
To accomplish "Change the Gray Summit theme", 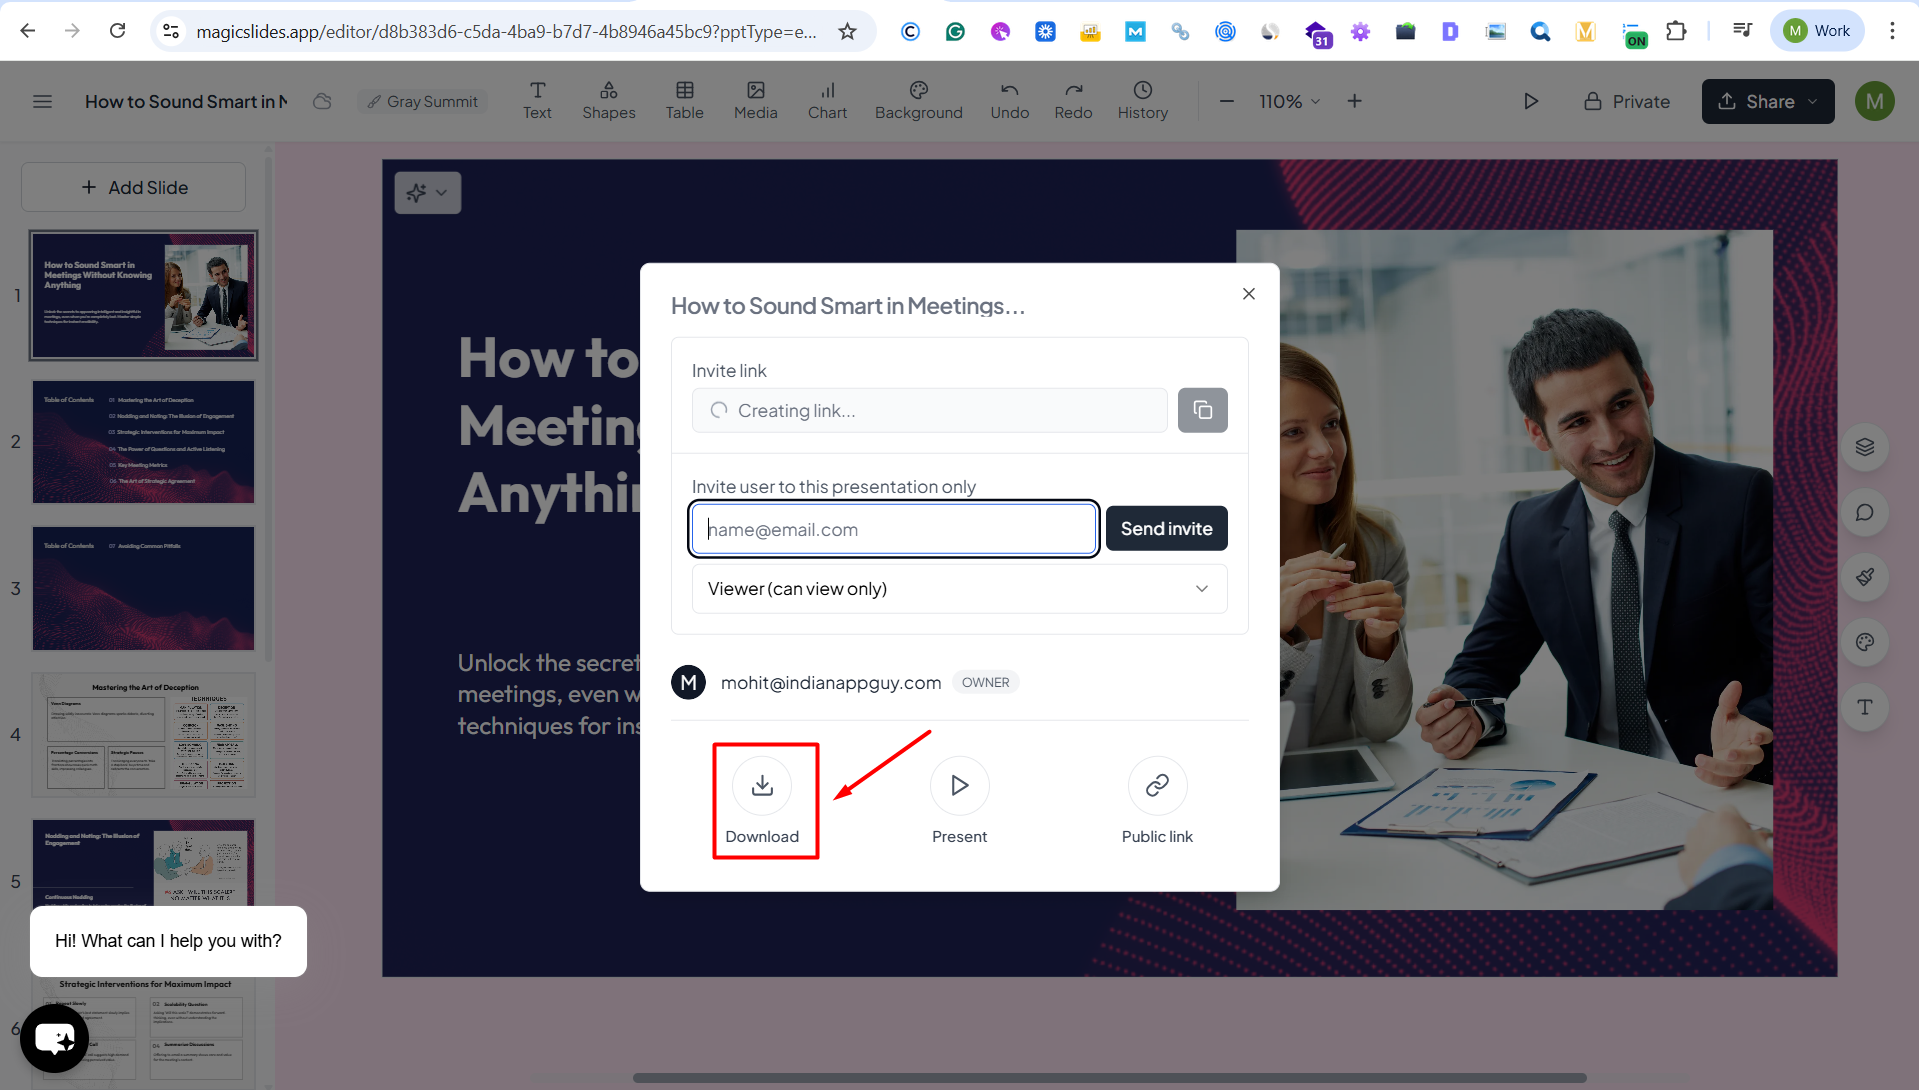I will (x=422, y=101).
